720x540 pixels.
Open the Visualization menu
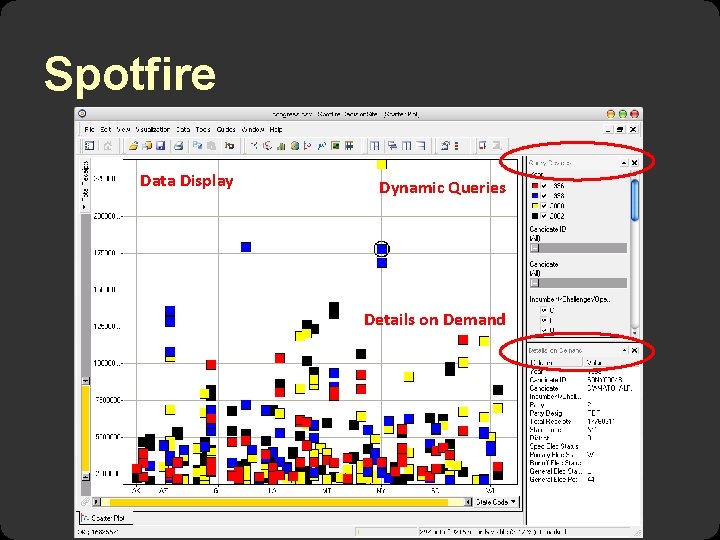pos(153,129)
